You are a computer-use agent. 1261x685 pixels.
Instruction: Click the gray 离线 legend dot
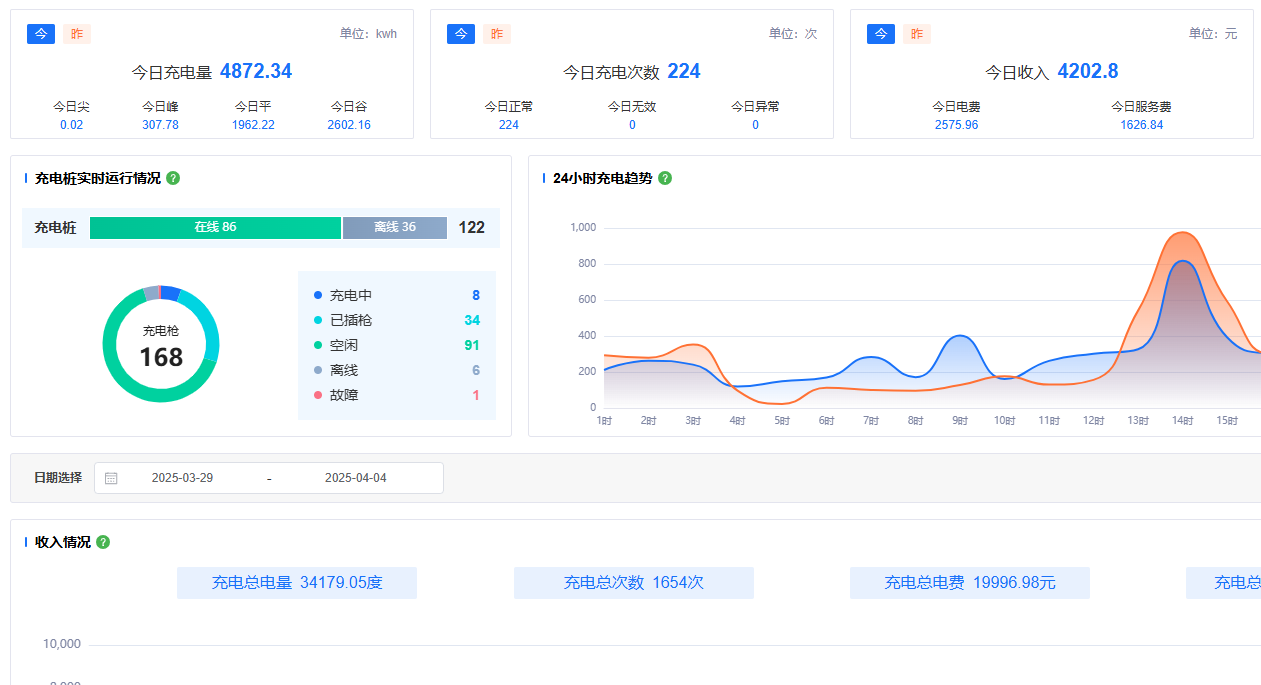[317, 370]
